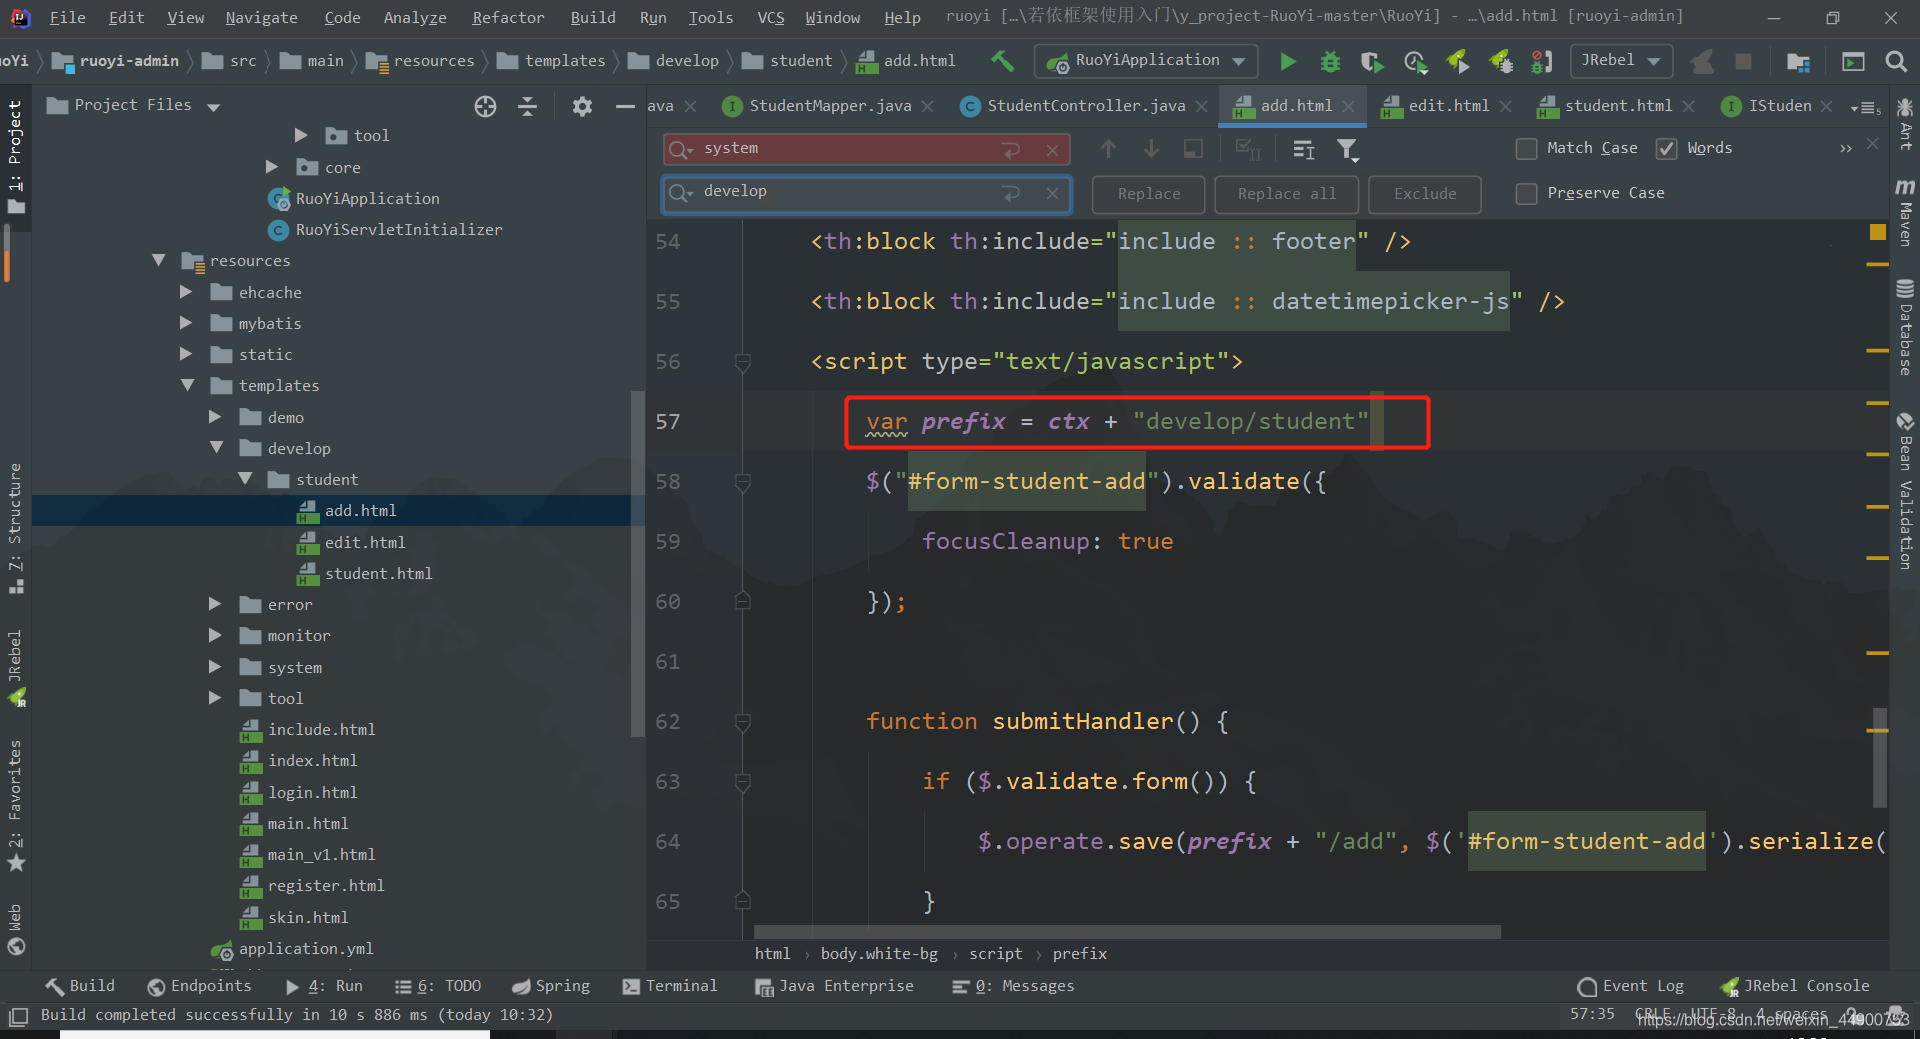
Task: Fold the script block at line 56
Action: (743, 362)
